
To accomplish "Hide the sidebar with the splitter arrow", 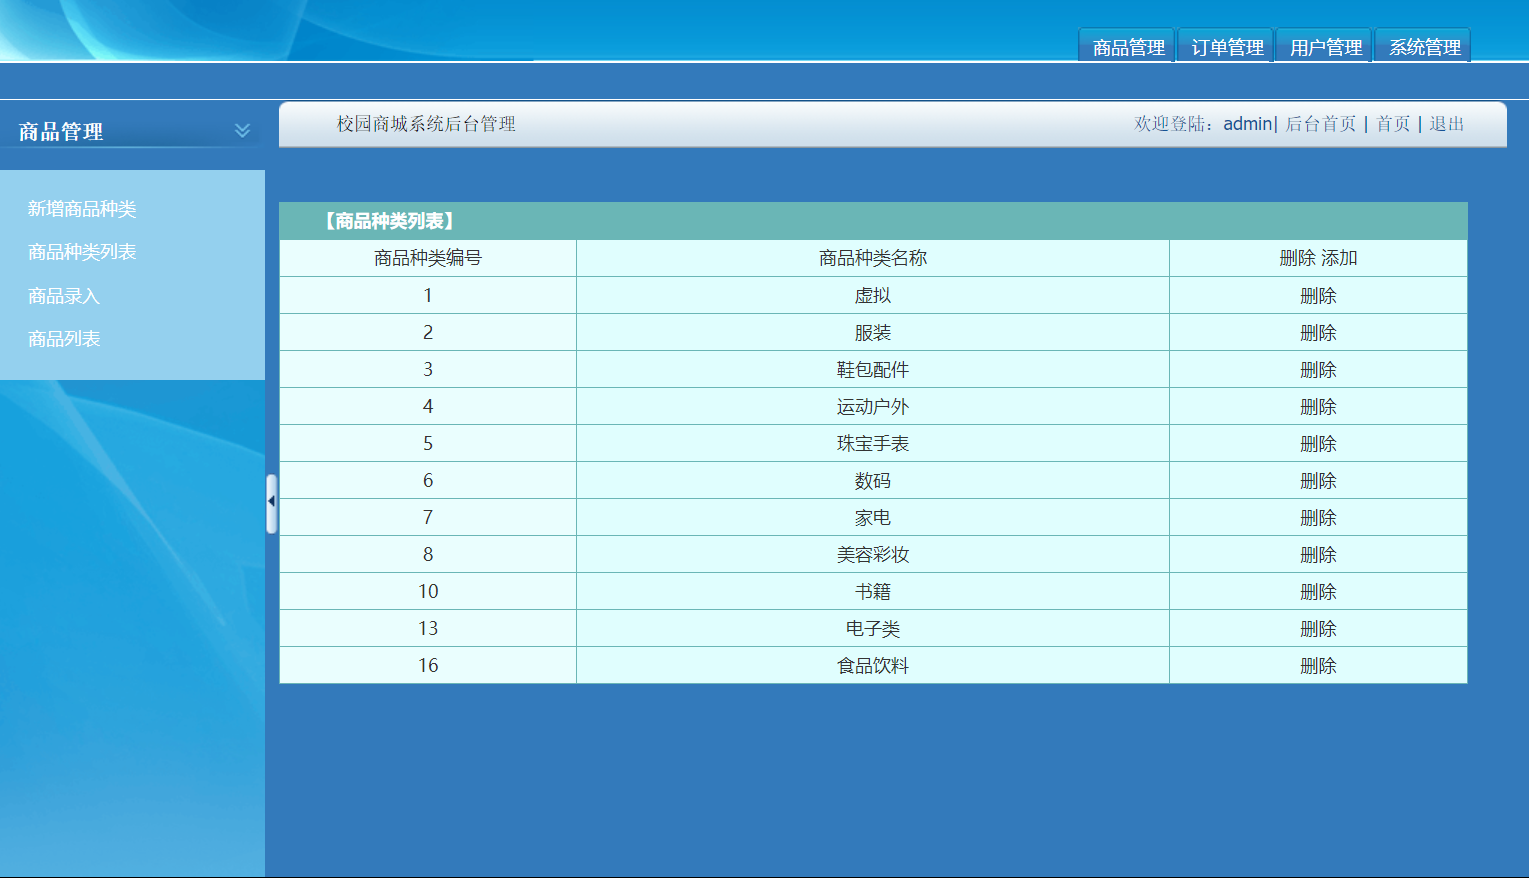I will tap(271, 503).
